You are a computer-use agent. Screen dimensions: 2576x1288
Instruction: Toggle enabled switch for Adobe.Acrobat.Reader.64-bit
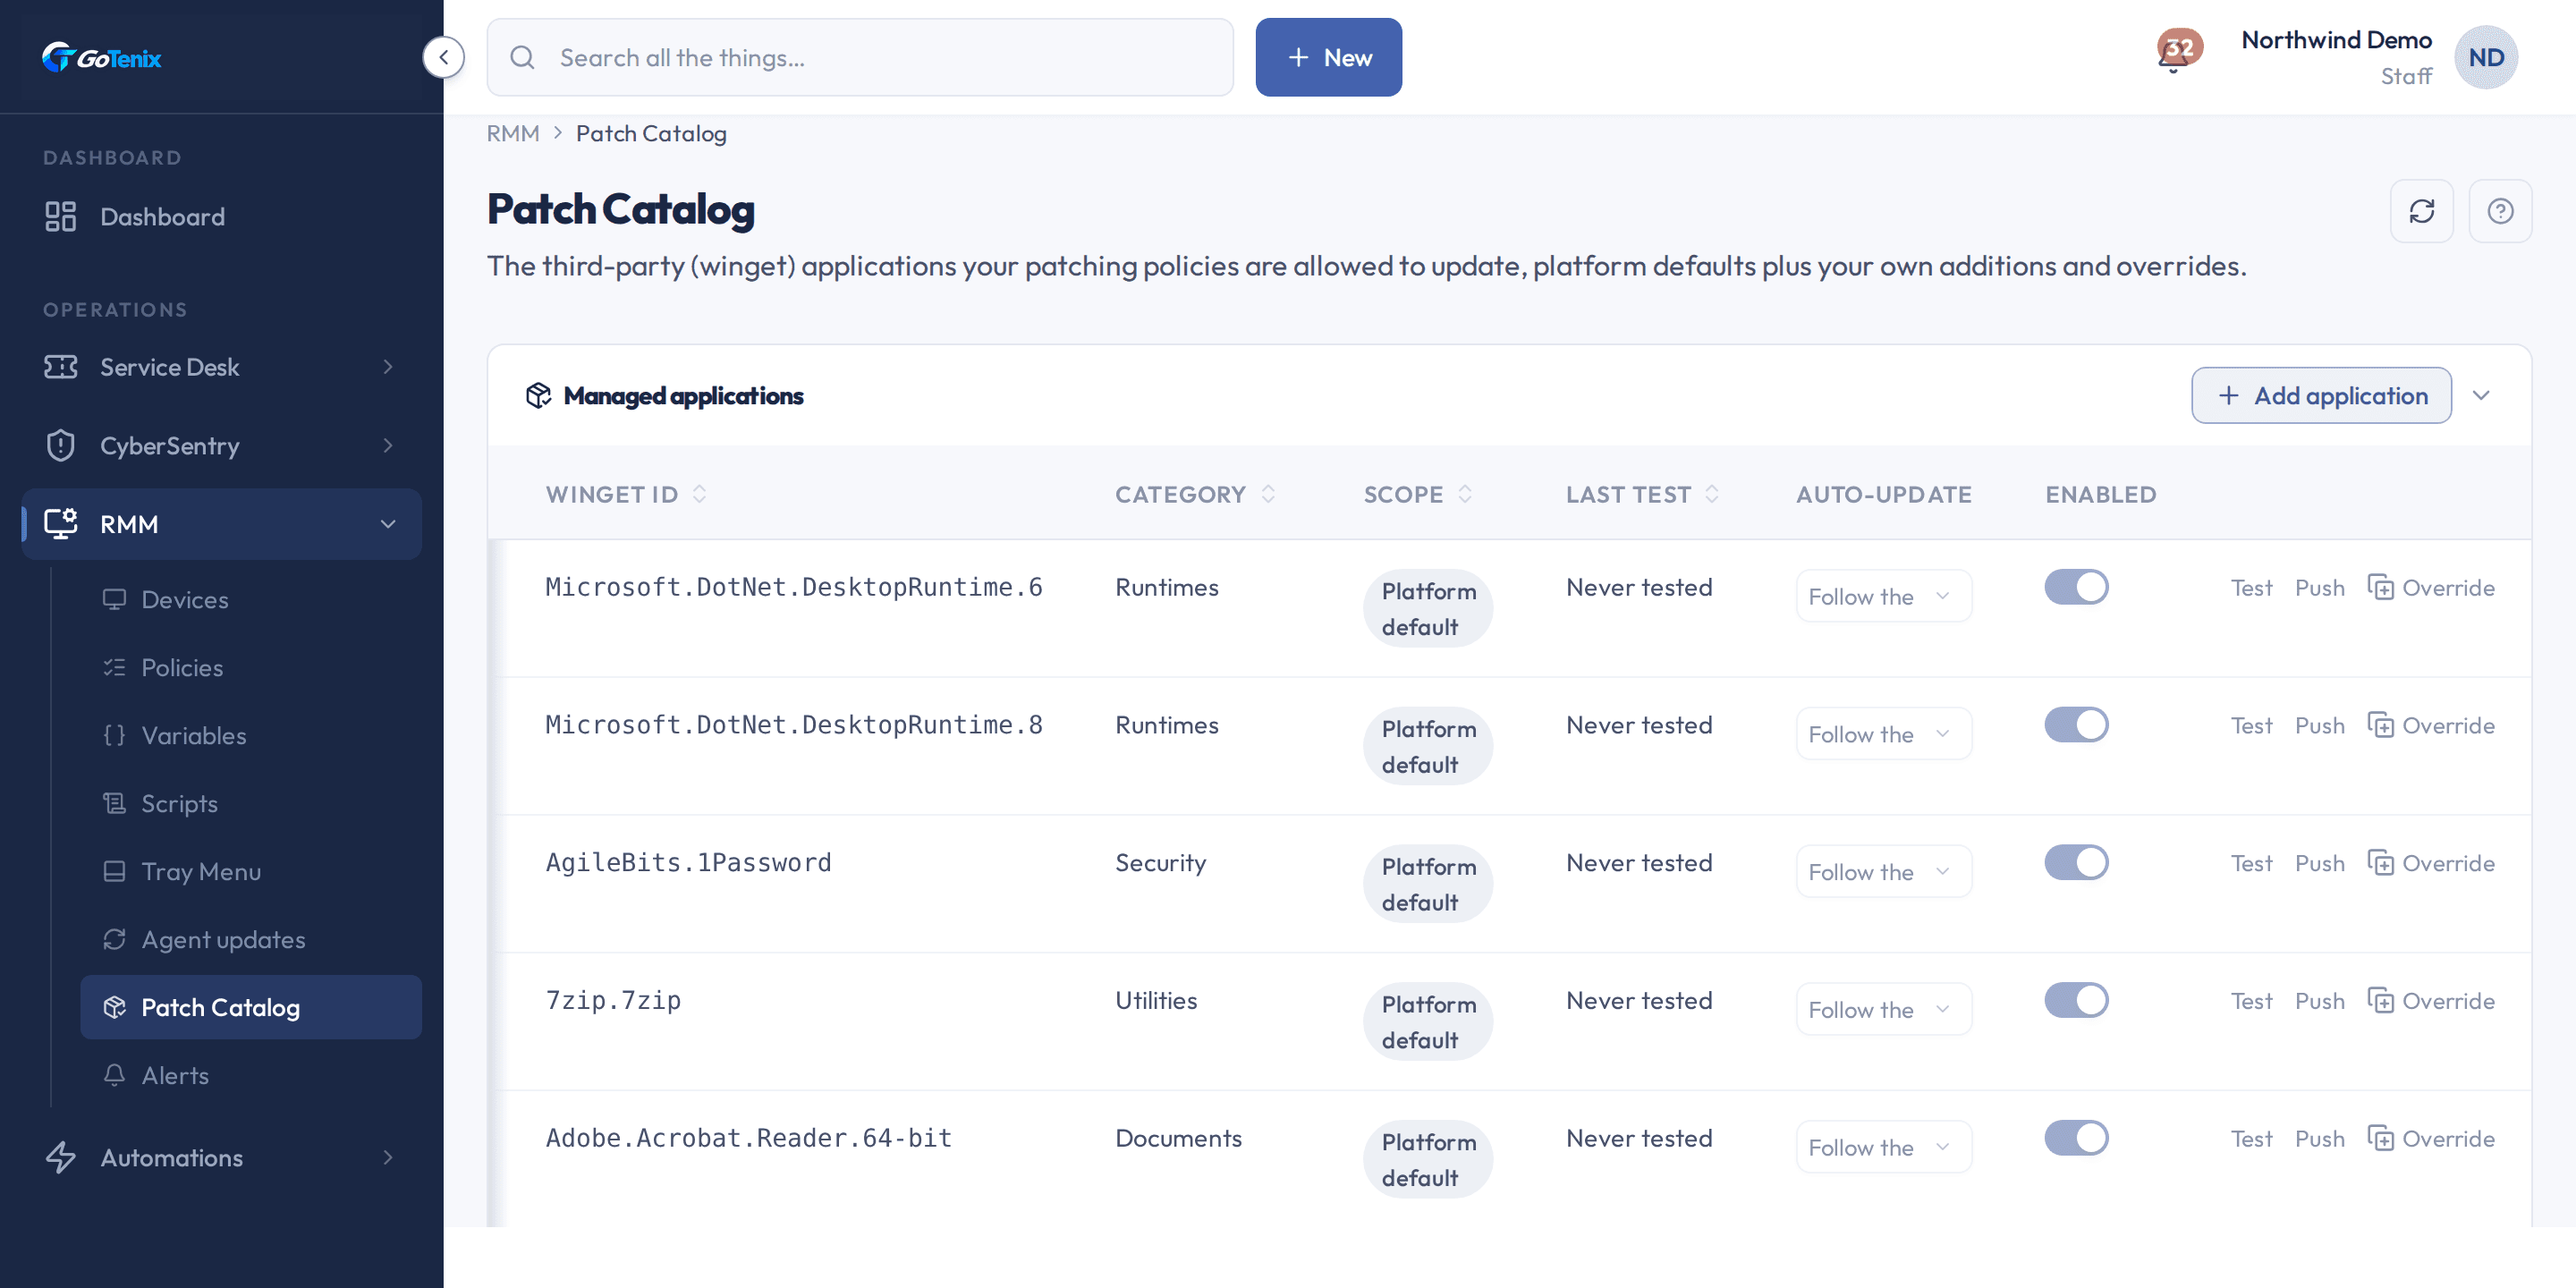coord(2076,1137)
